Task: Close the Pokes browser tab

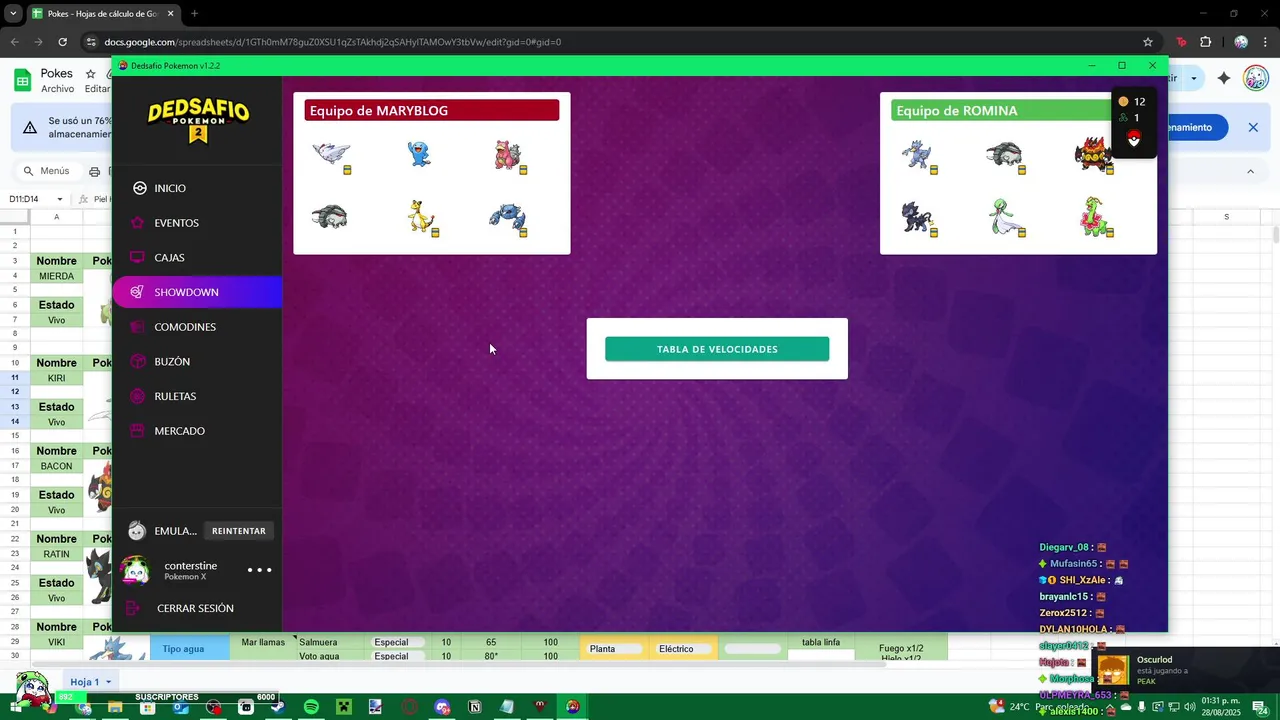Action: (x=171, y=14)
